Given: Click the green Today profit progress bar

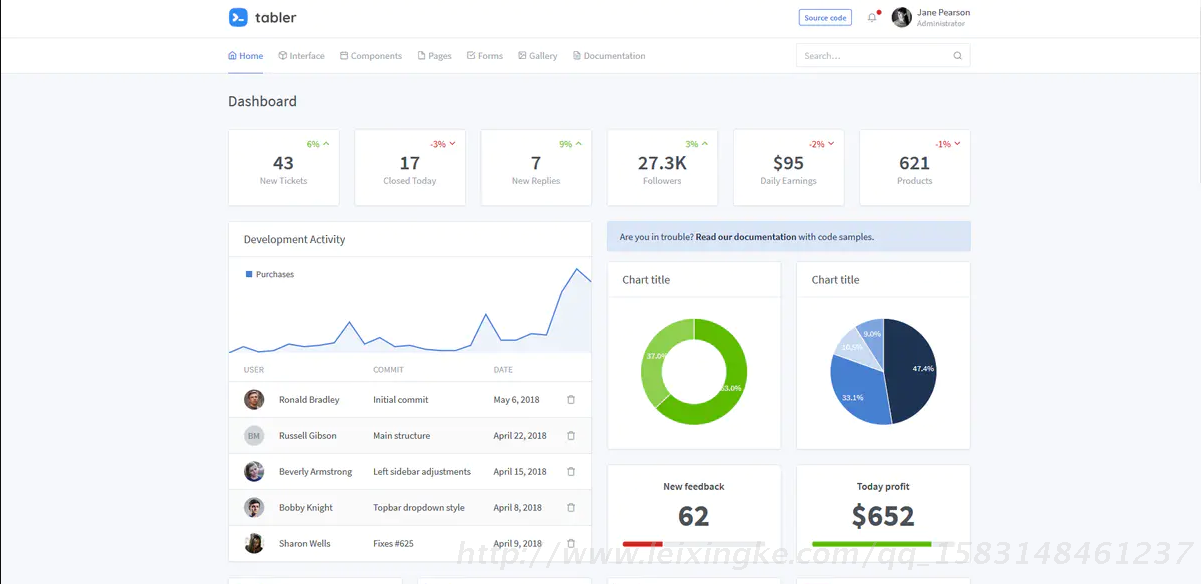Looking at the screenshot, I should 871,544.
